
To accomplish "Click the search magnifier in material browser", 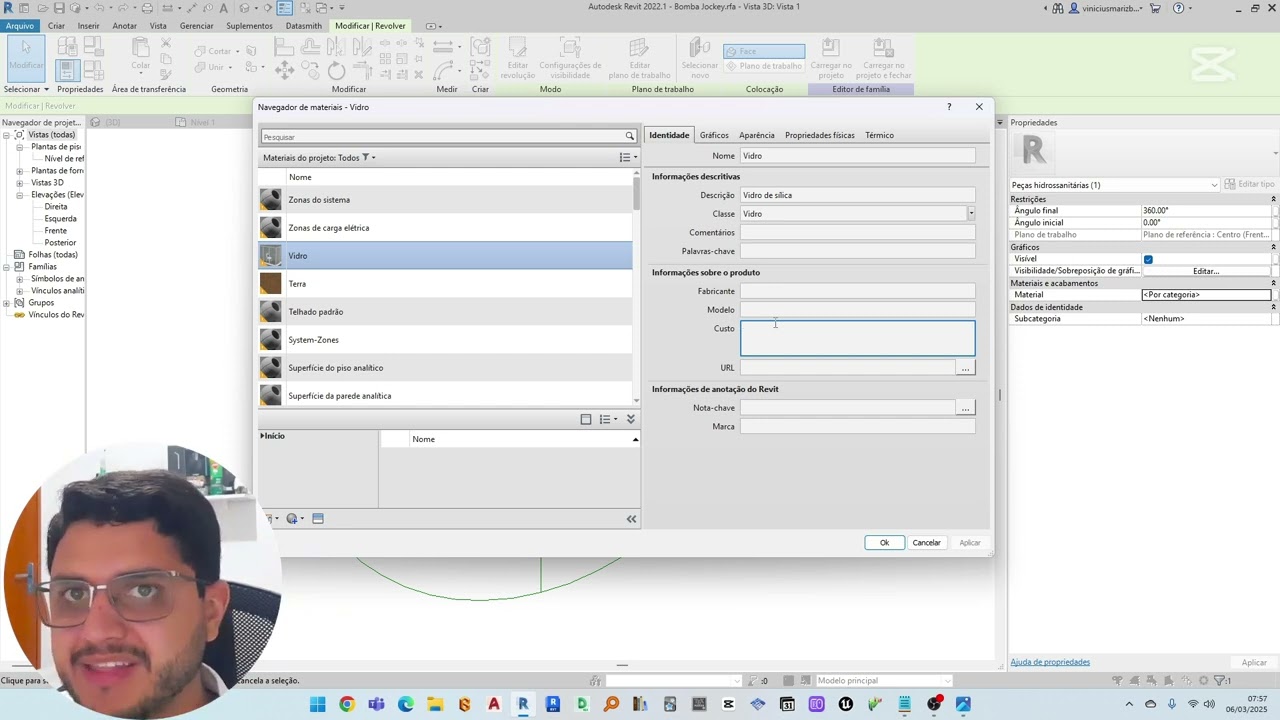I will tap(630, 136).
